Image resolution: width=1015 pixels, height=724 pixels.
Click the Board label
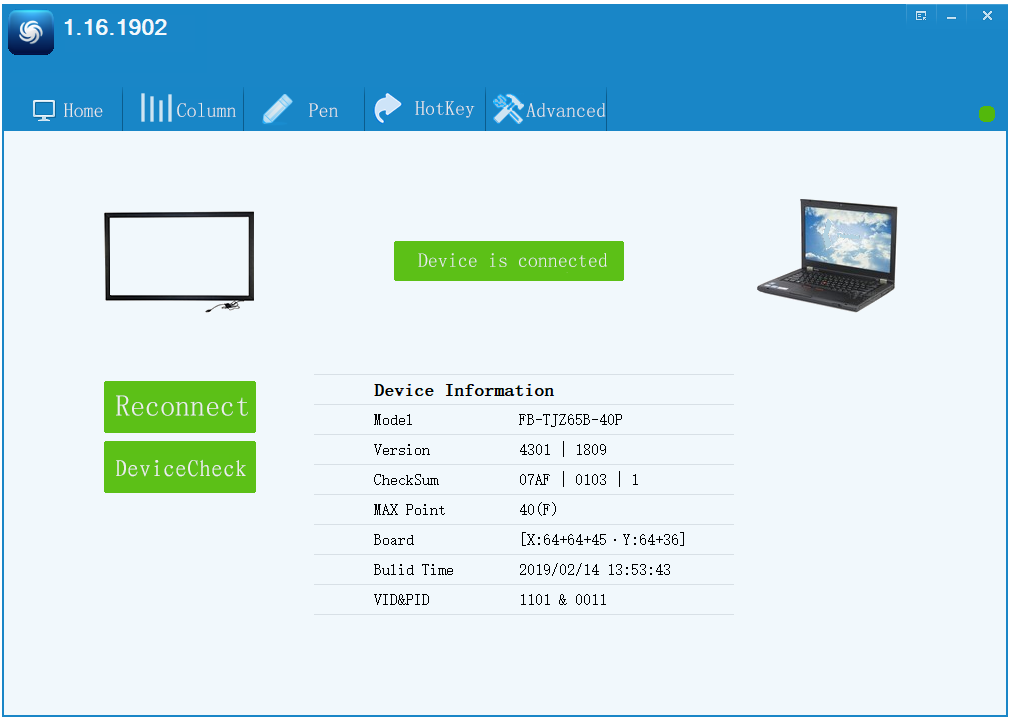(x=394, y=540)
